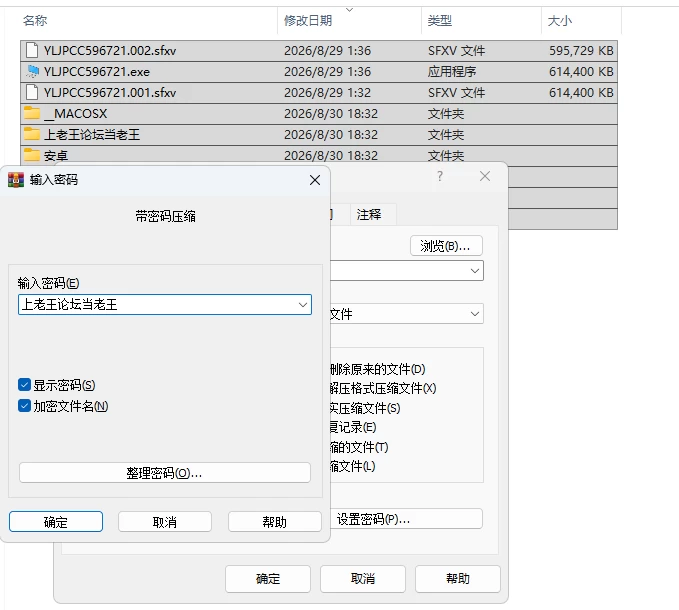
Task: Click the 设置密码(P)... button
Action: tap(406, 519)
